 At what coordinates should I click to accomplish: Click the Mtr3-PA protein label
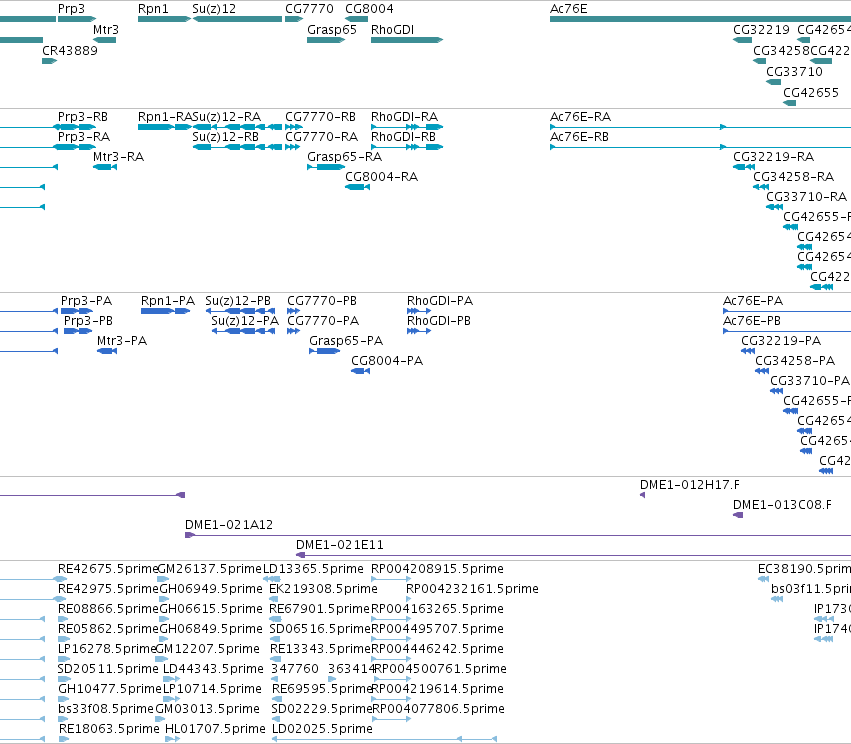pyautogui.click(x=122, y=341)
